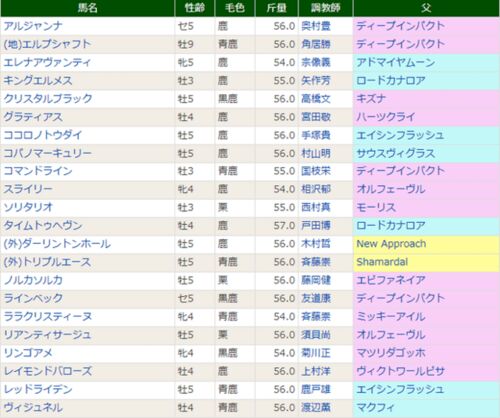Click the 父 column header
This screenshot has height=418, width=500.
(426, 8)
